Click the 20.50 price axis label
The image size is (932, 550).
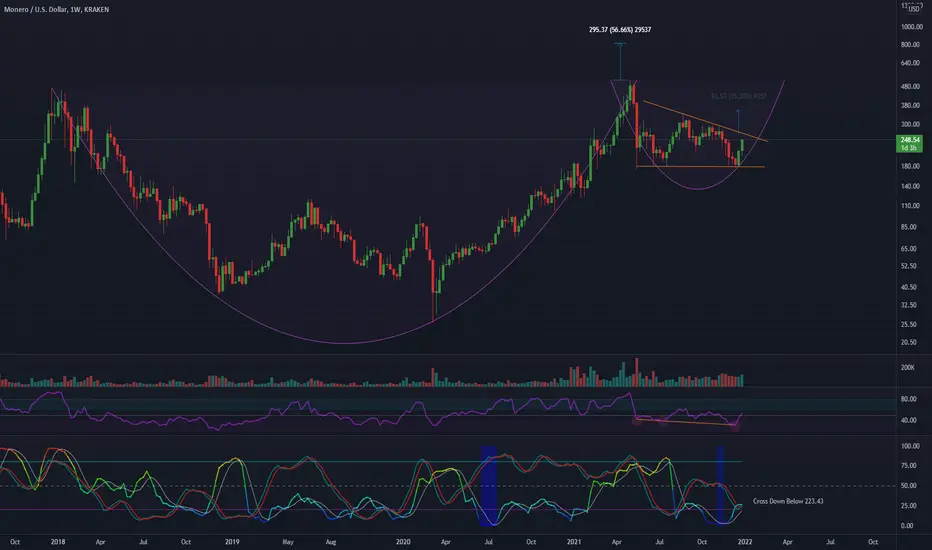click(909, 342)
